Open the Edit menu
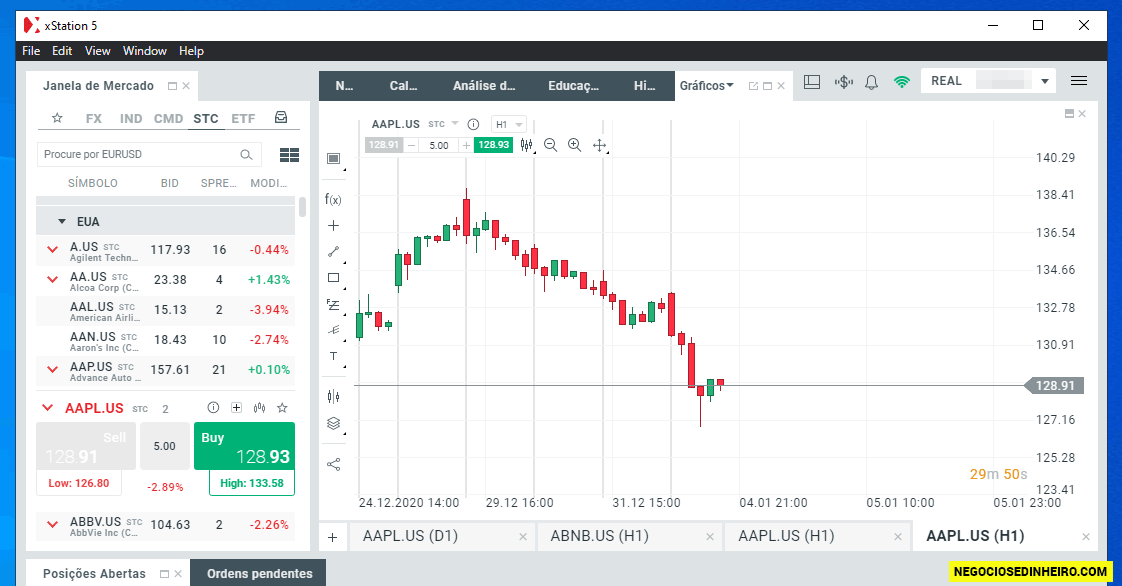1122x586 pixels. point(62,51)
